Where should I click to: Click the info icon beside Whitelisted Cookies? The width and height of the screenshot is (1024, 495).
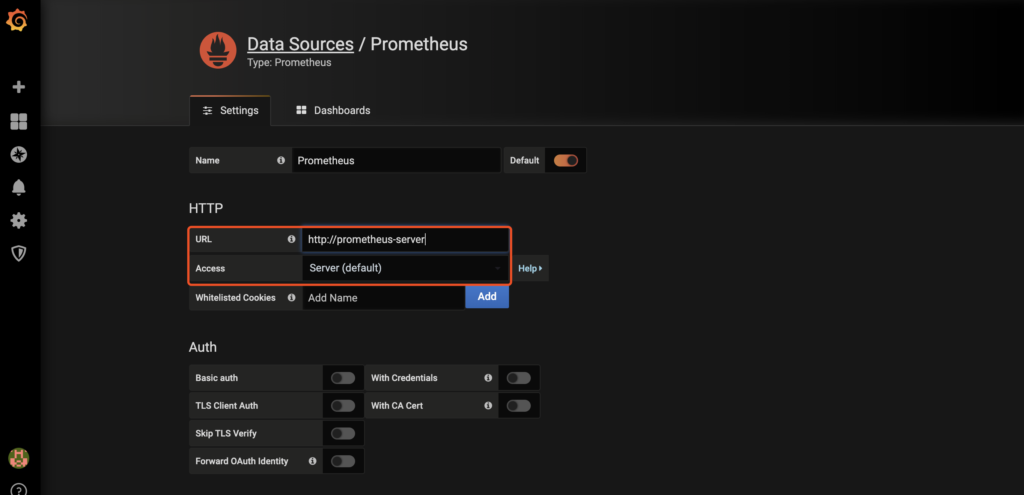pos(291,297)
